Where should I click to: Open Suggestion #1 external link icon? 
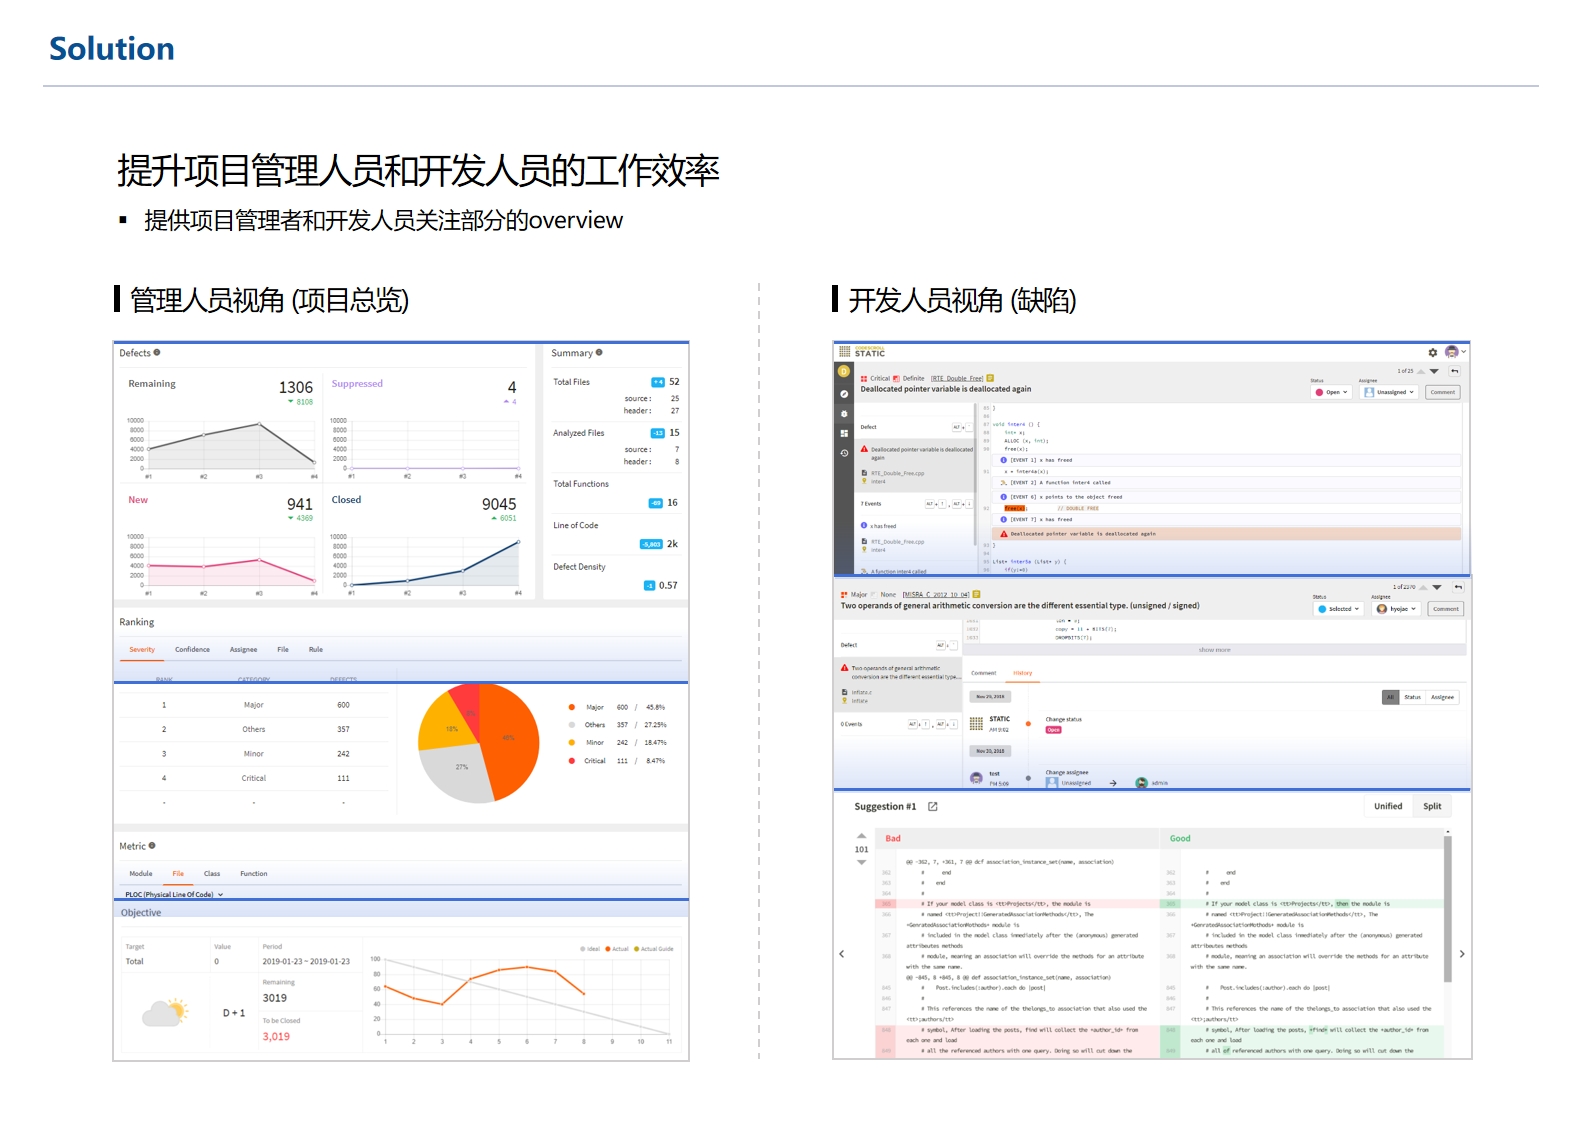pyautogui.click(x=932, y=806)
